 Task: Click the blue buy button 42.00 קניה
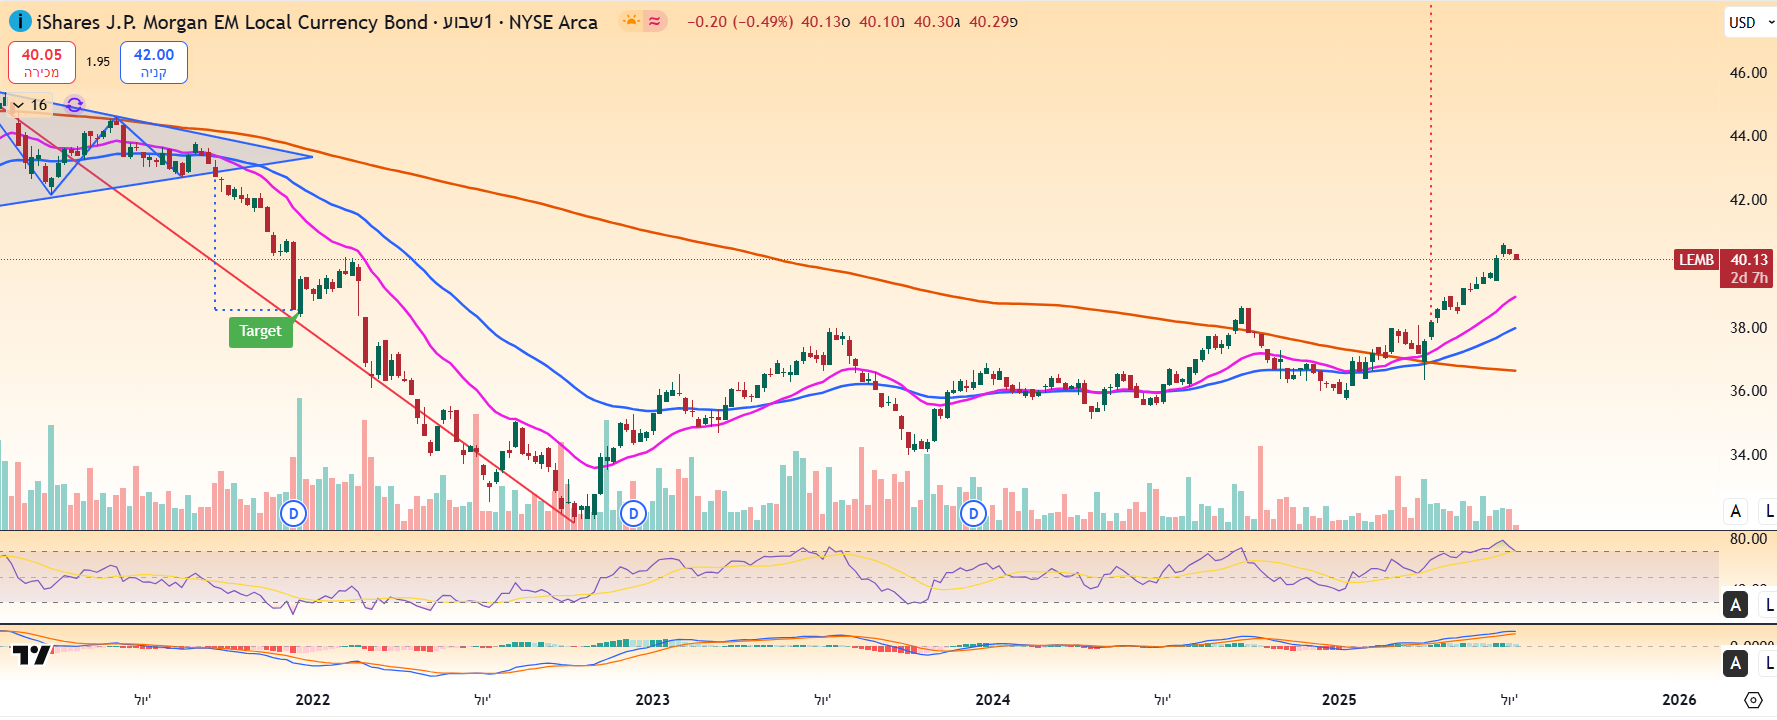(154, 62)
